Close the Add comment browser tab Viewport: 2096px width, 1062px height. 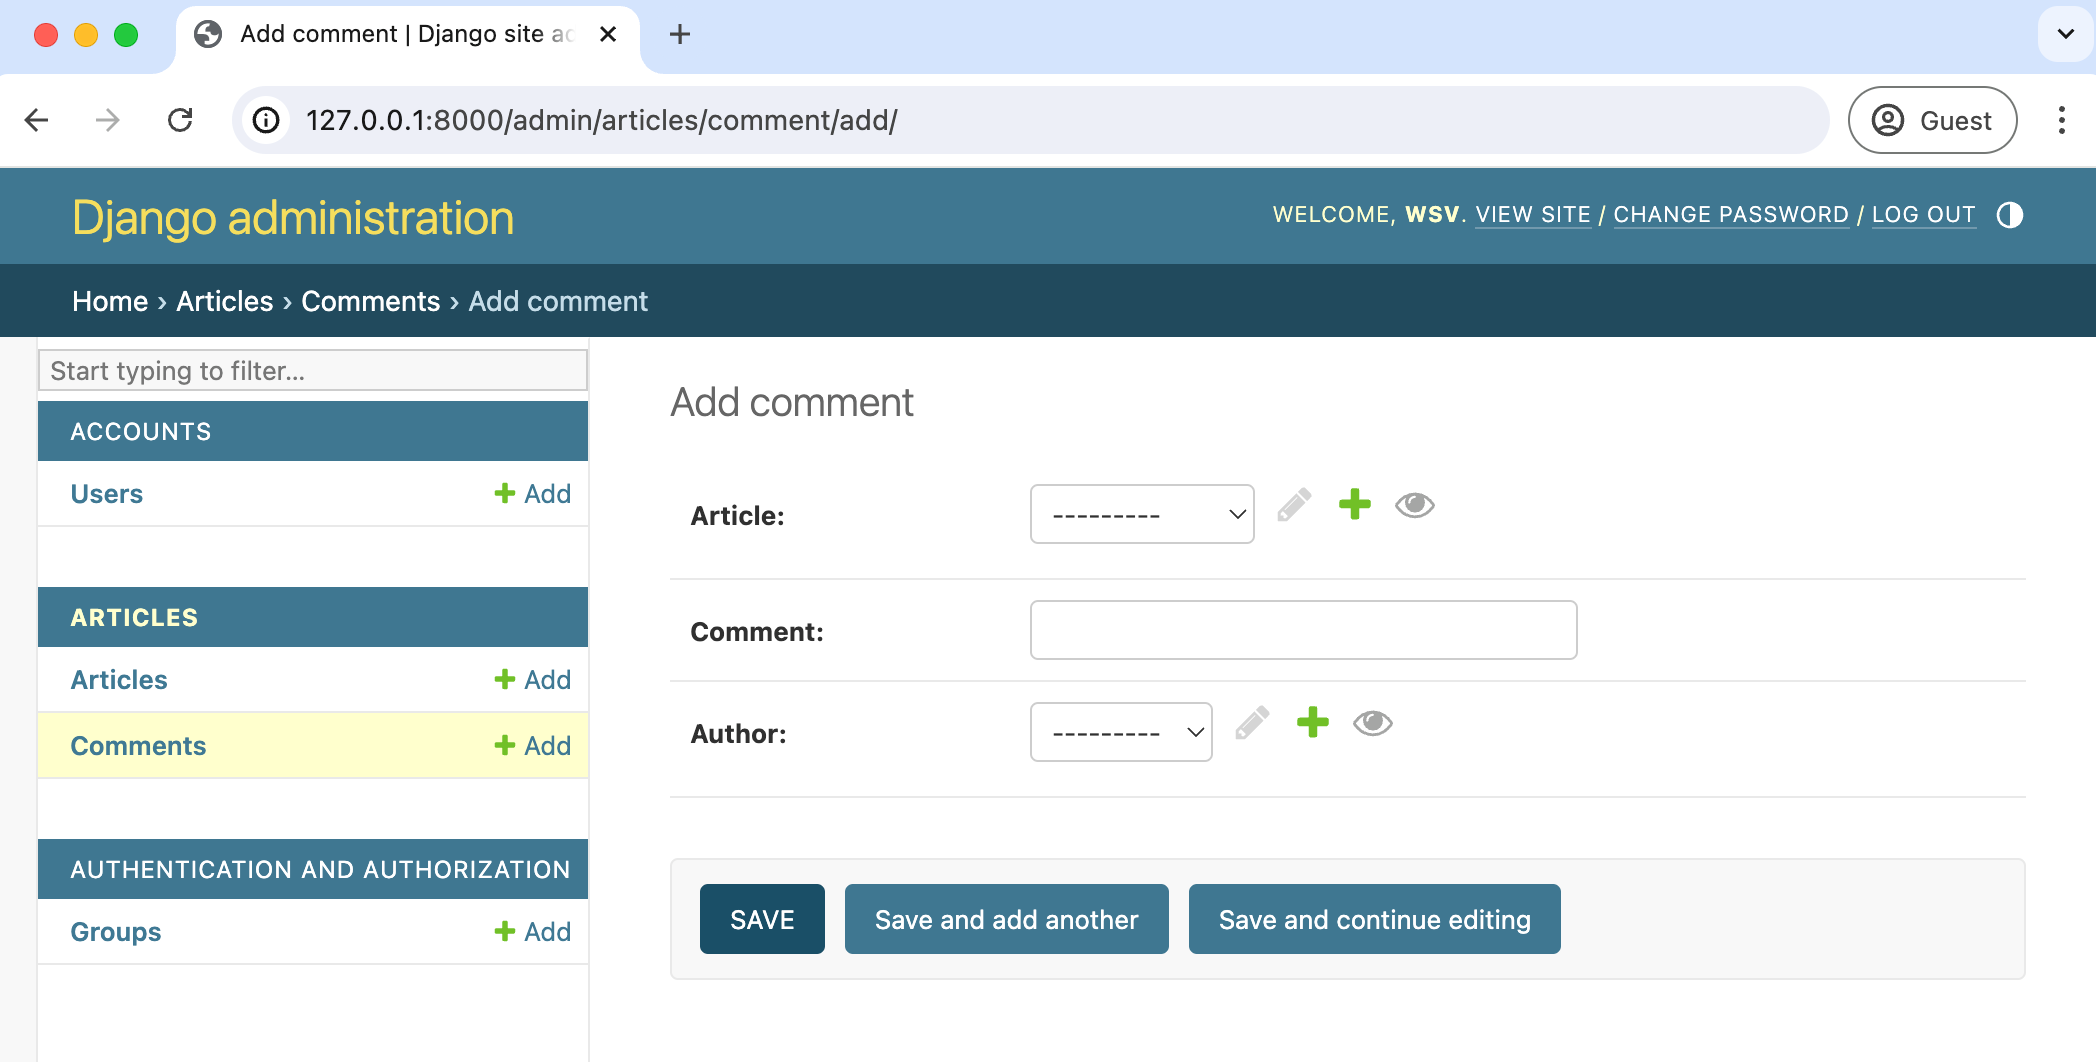click(607, 34)
